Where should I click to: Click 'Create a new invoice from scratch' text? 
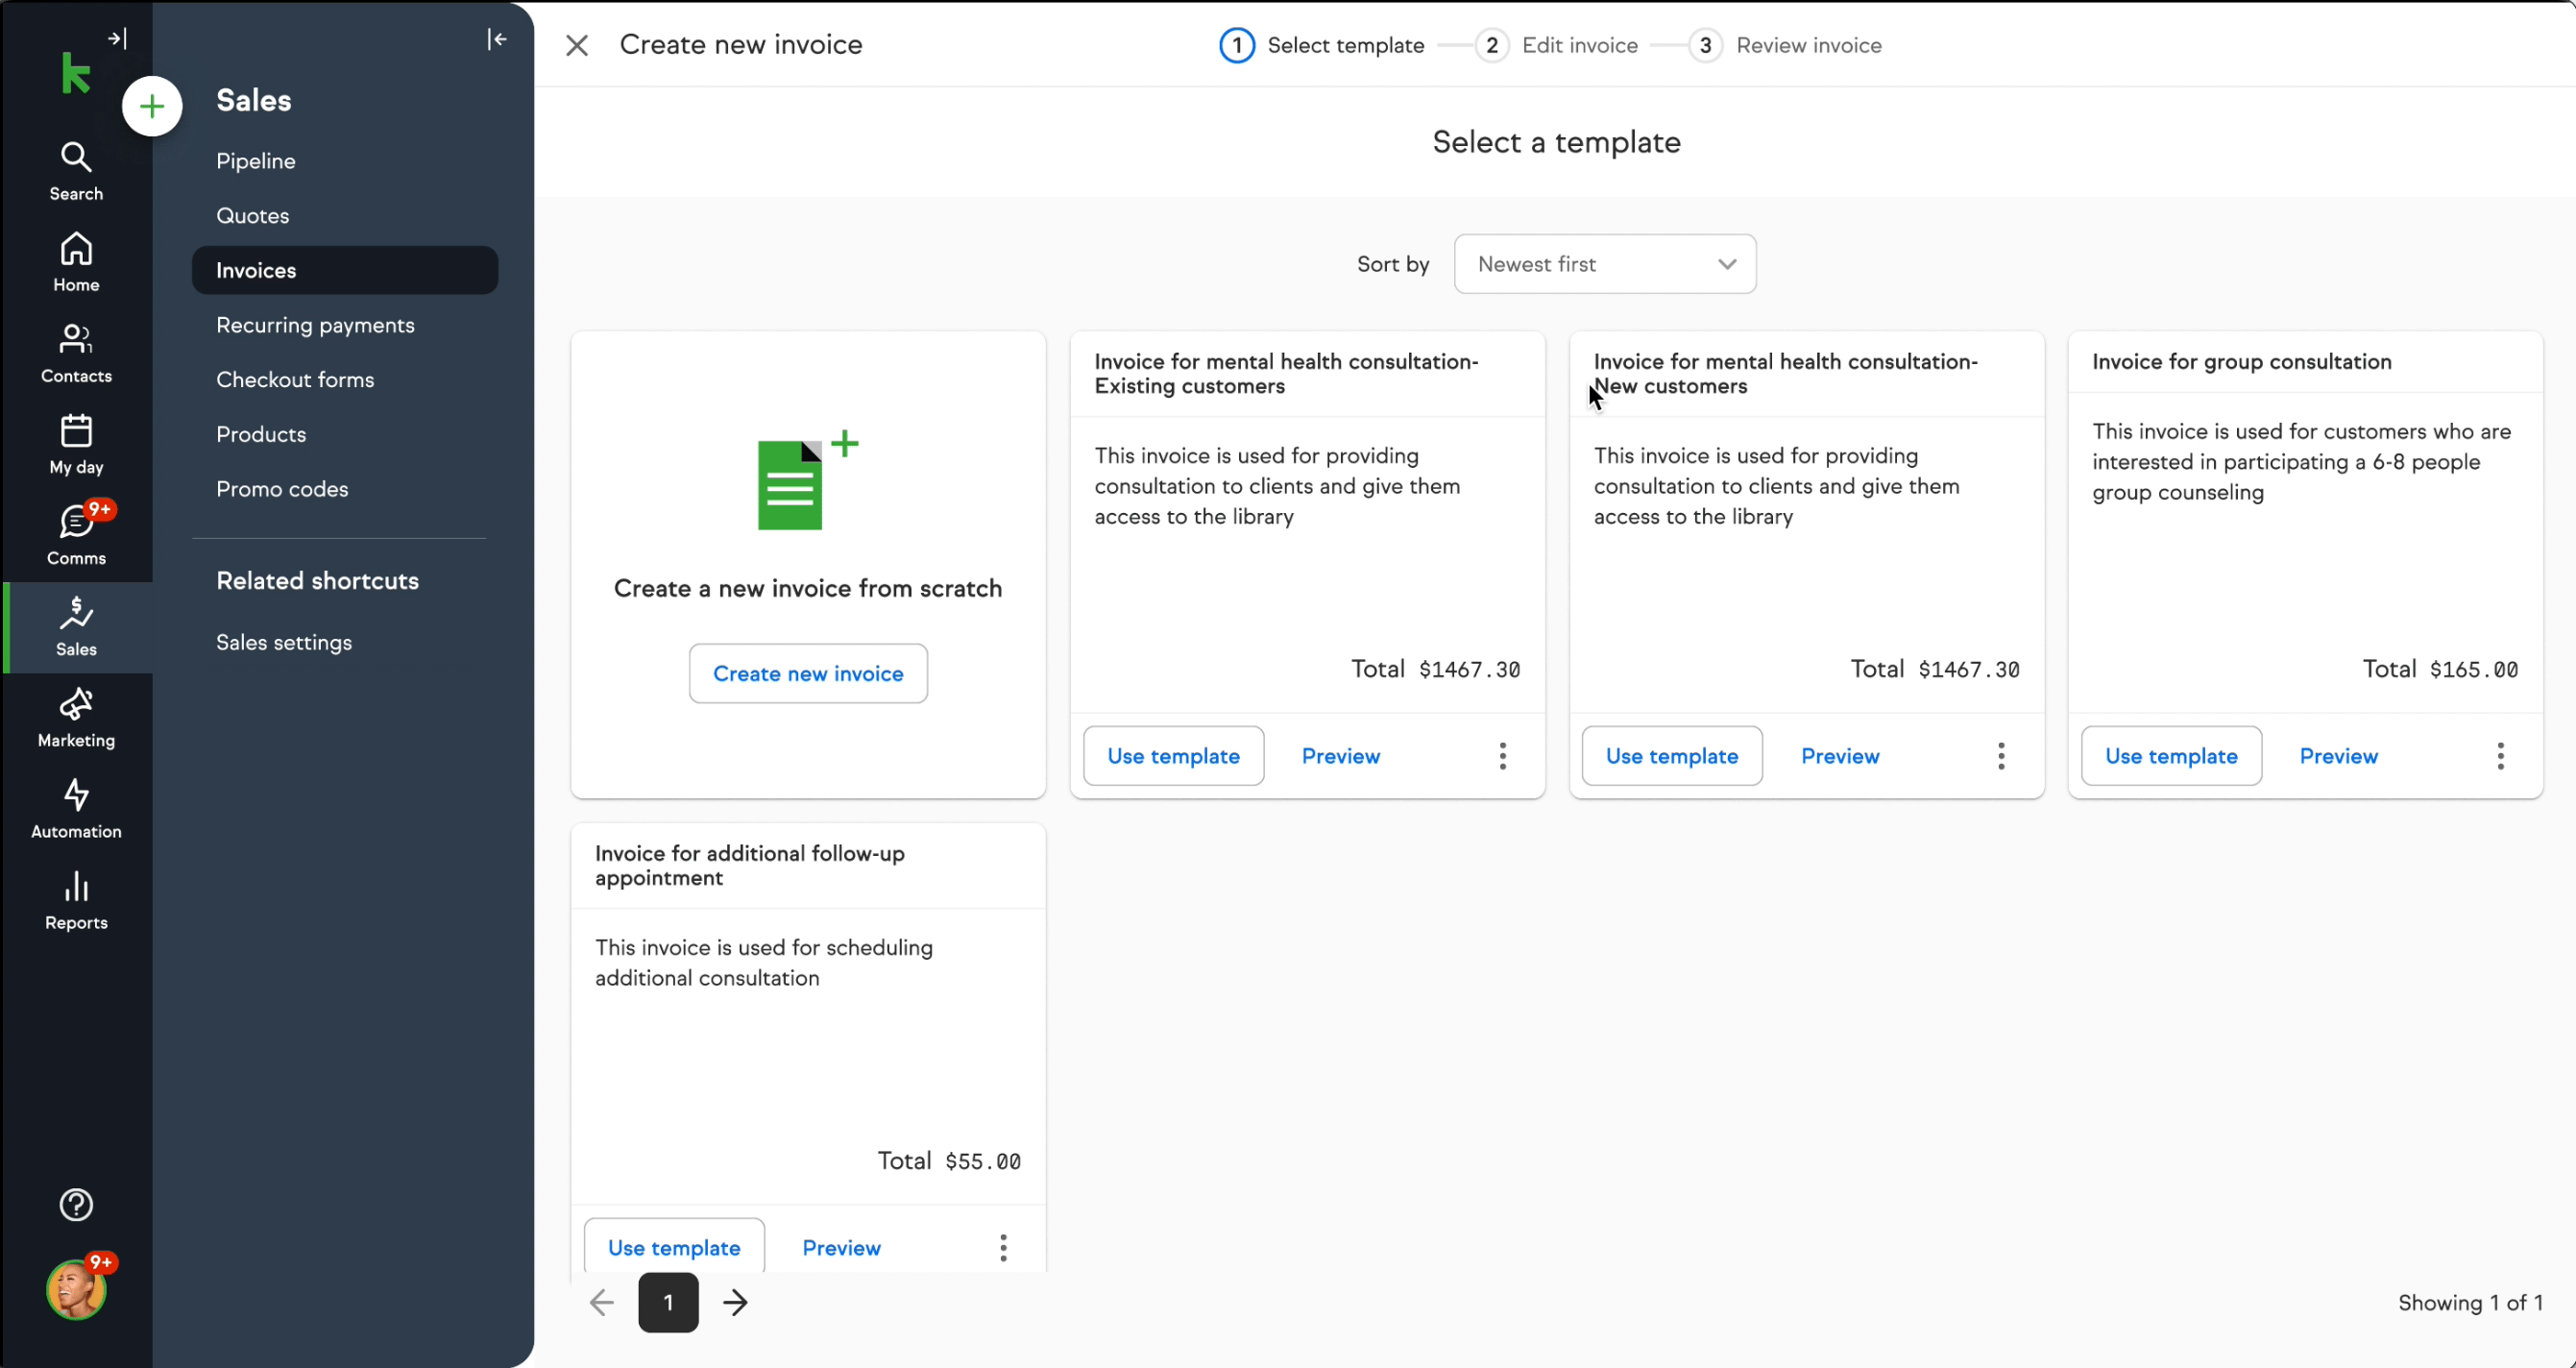pos(807,588)
